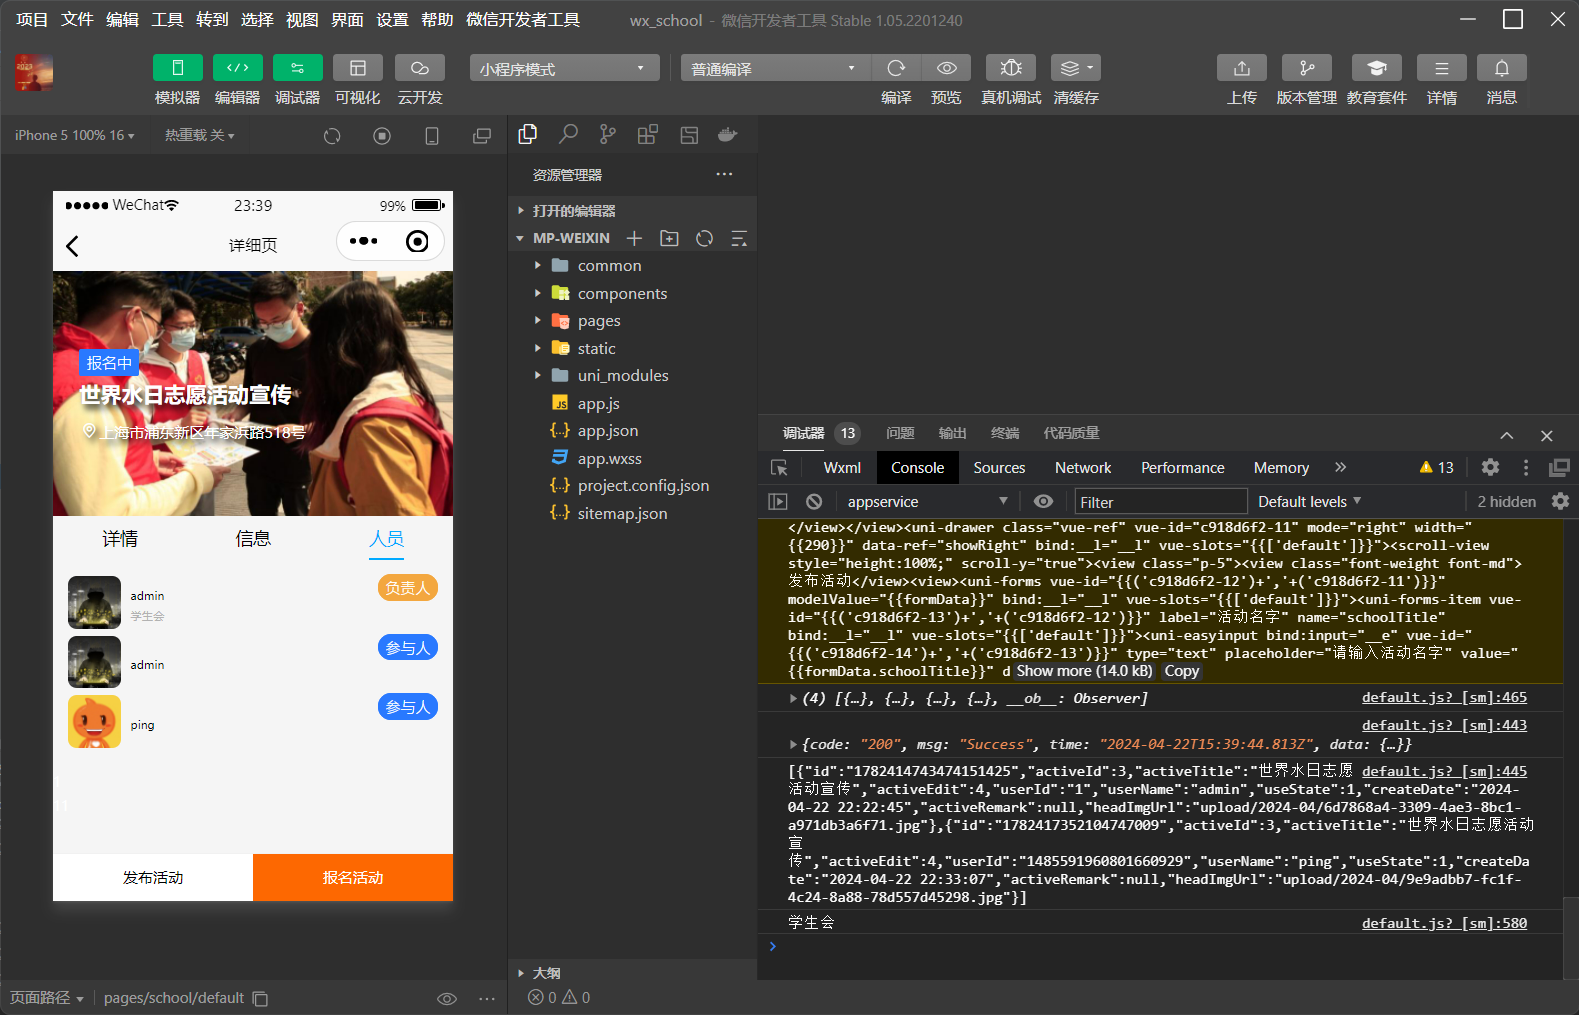Viewport: 1579px width, 1015px height.
Task: Toggle the 调试器 debugger panel button
Action: (x=297, y=67)
